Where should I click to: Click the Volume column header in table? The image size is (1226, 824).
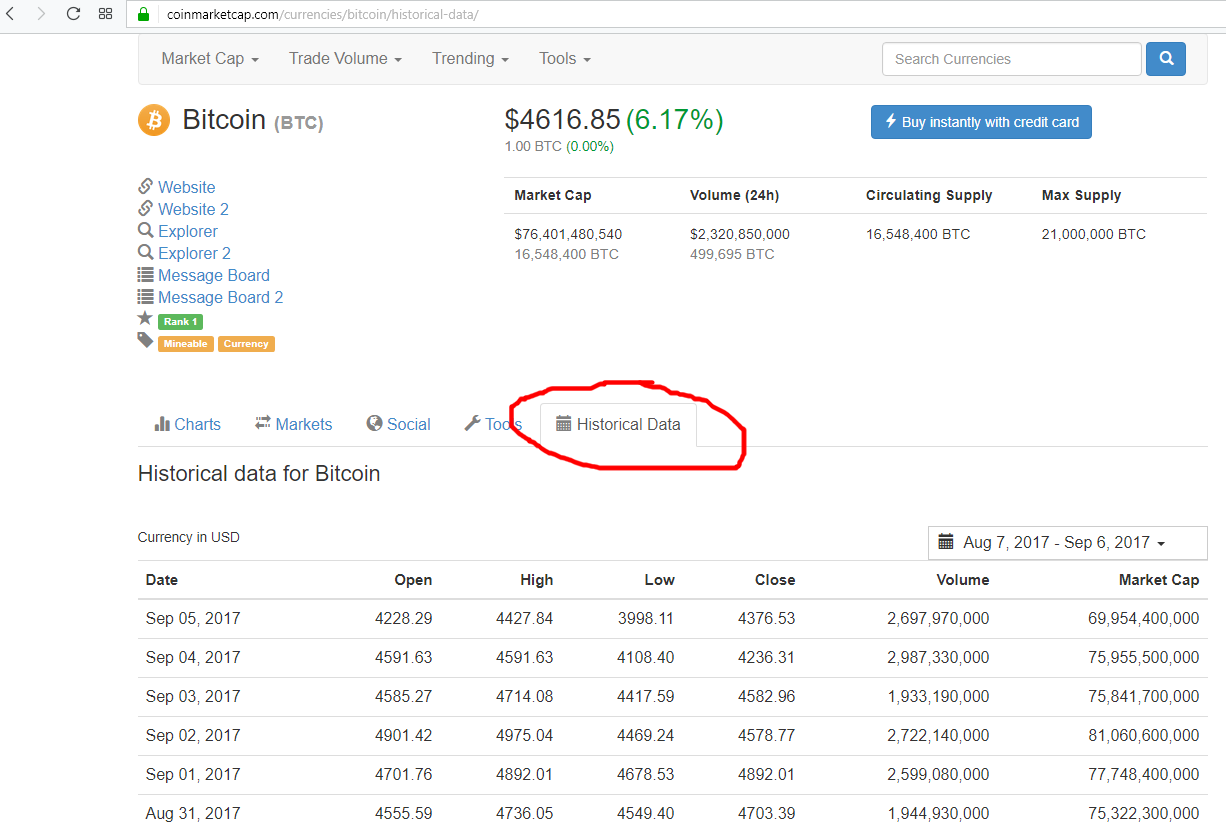click(x=963, y=580)
